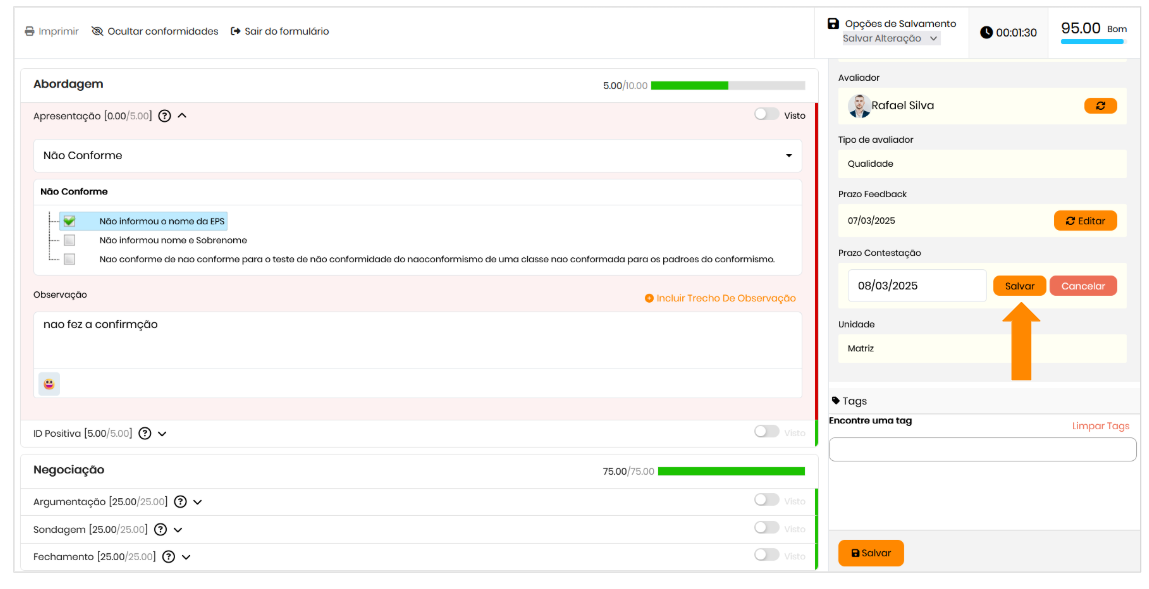Click the Ocultar conformidades eye icon
The height and width of the screenshot is (589, 1149).
click(97, 31)
